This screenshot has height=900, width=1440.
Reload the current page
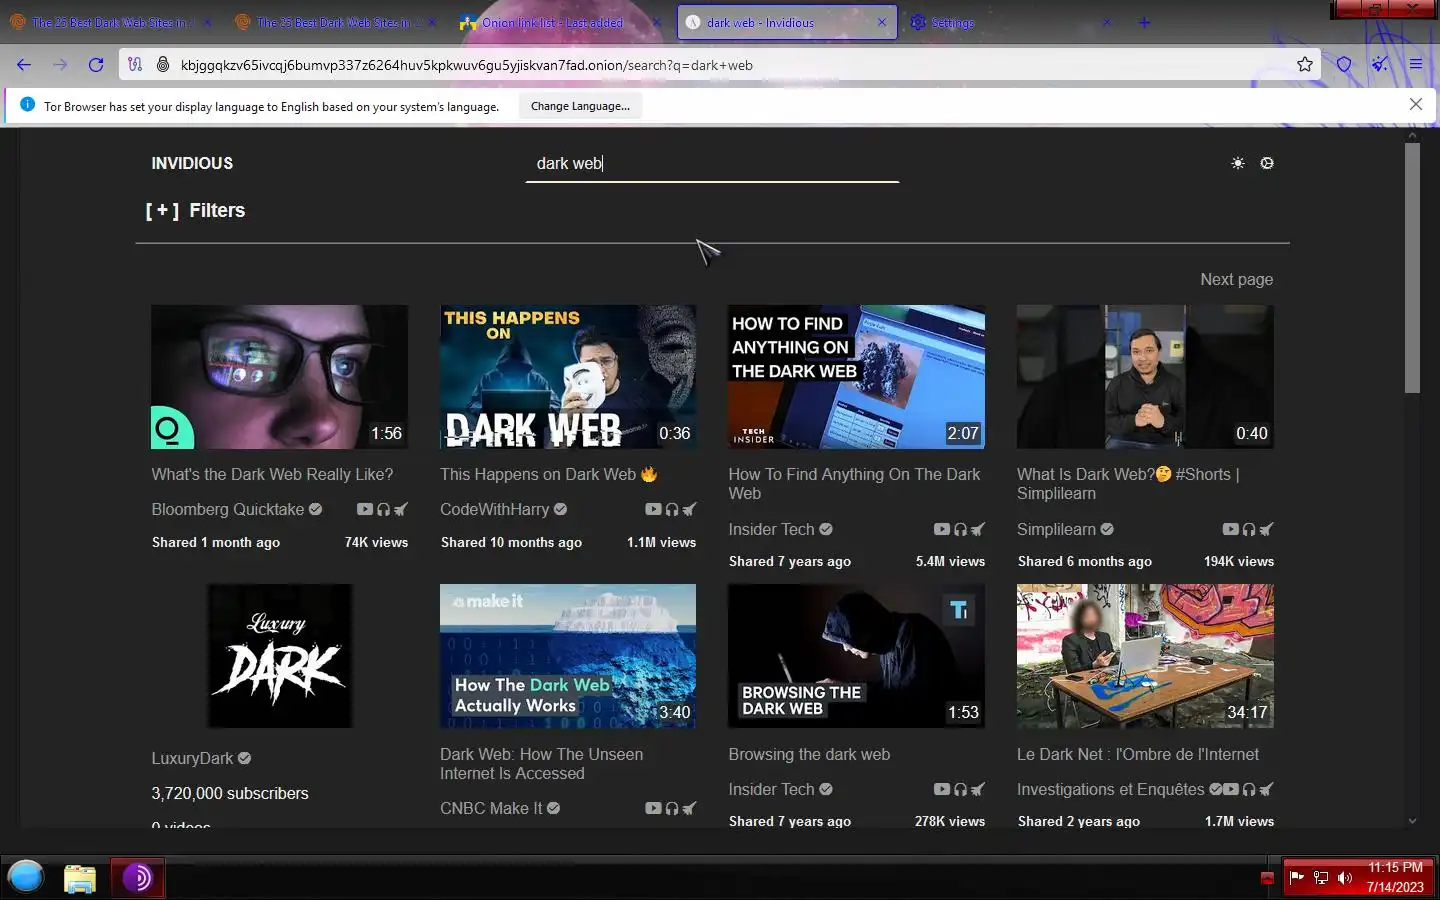96,65
